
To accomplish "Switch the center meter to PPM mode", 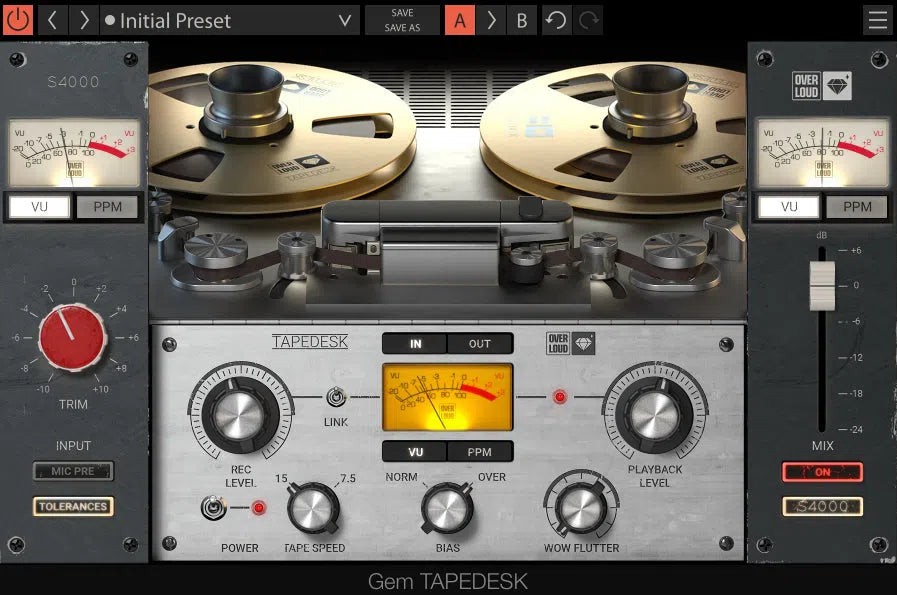I will point(479,451).
